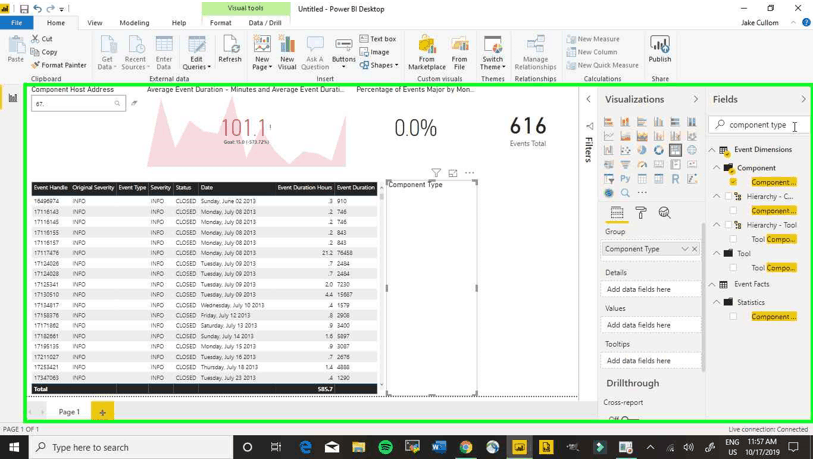Collapse the Event Dimensions table

712,150
